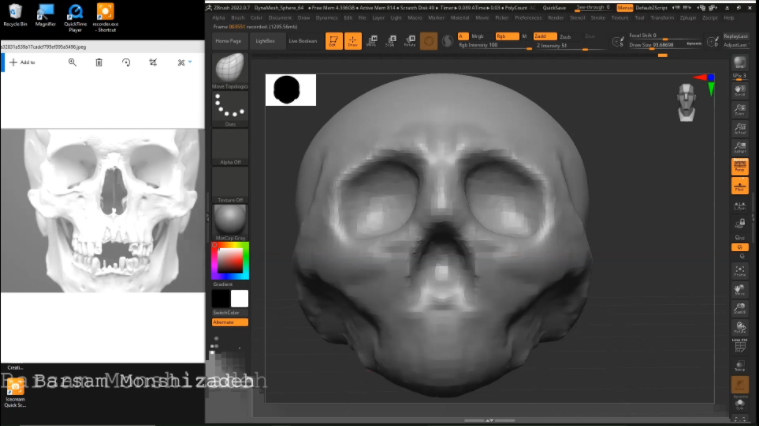Click the Home Page button

[x=229, y=41]
